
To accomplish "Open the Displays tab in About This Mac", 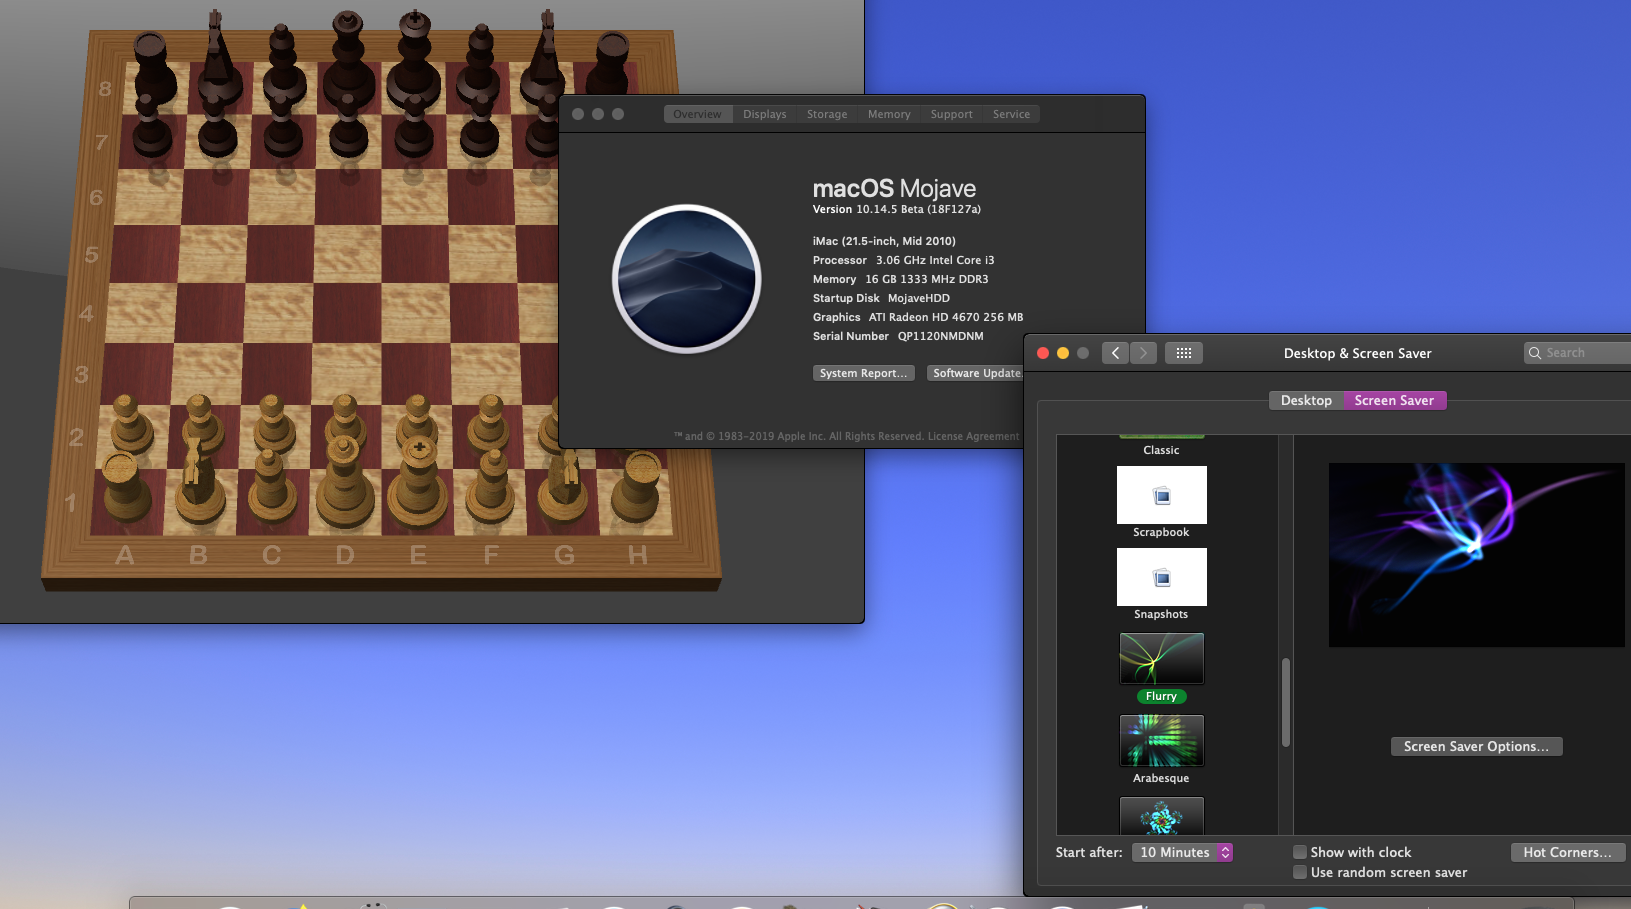I will pyautogui.click(x=765, y=114).
